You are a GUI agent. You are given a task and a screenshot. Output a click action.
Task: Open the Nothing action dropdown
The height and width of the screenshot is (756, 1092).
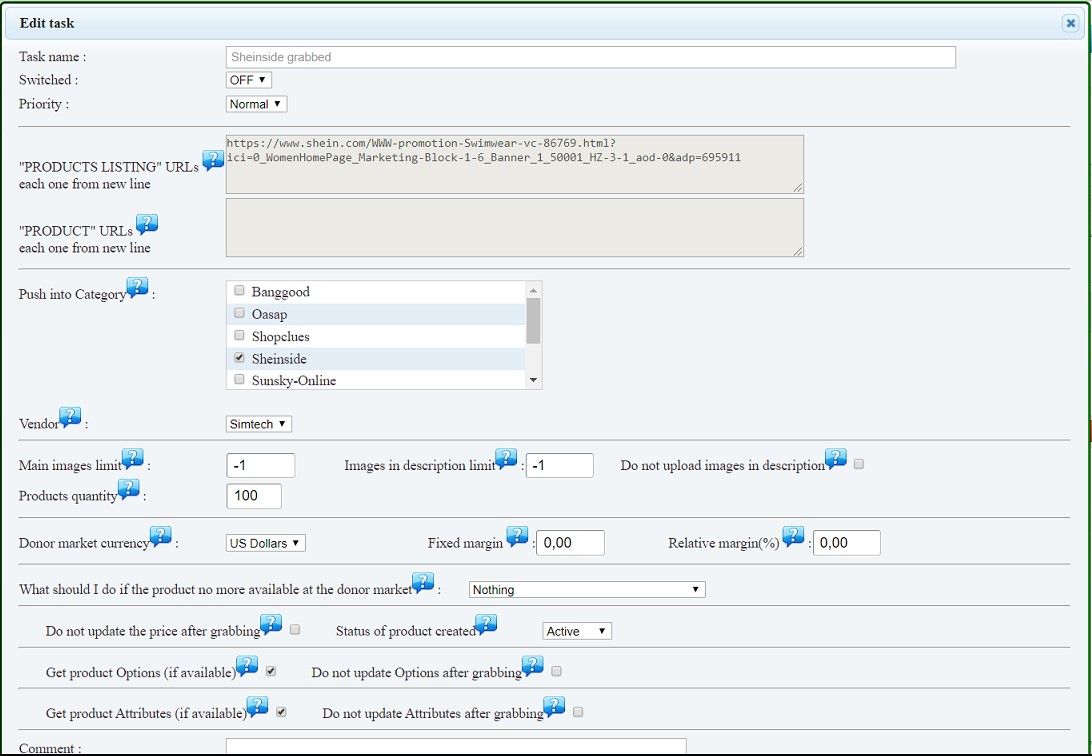(x=587, y=590)
